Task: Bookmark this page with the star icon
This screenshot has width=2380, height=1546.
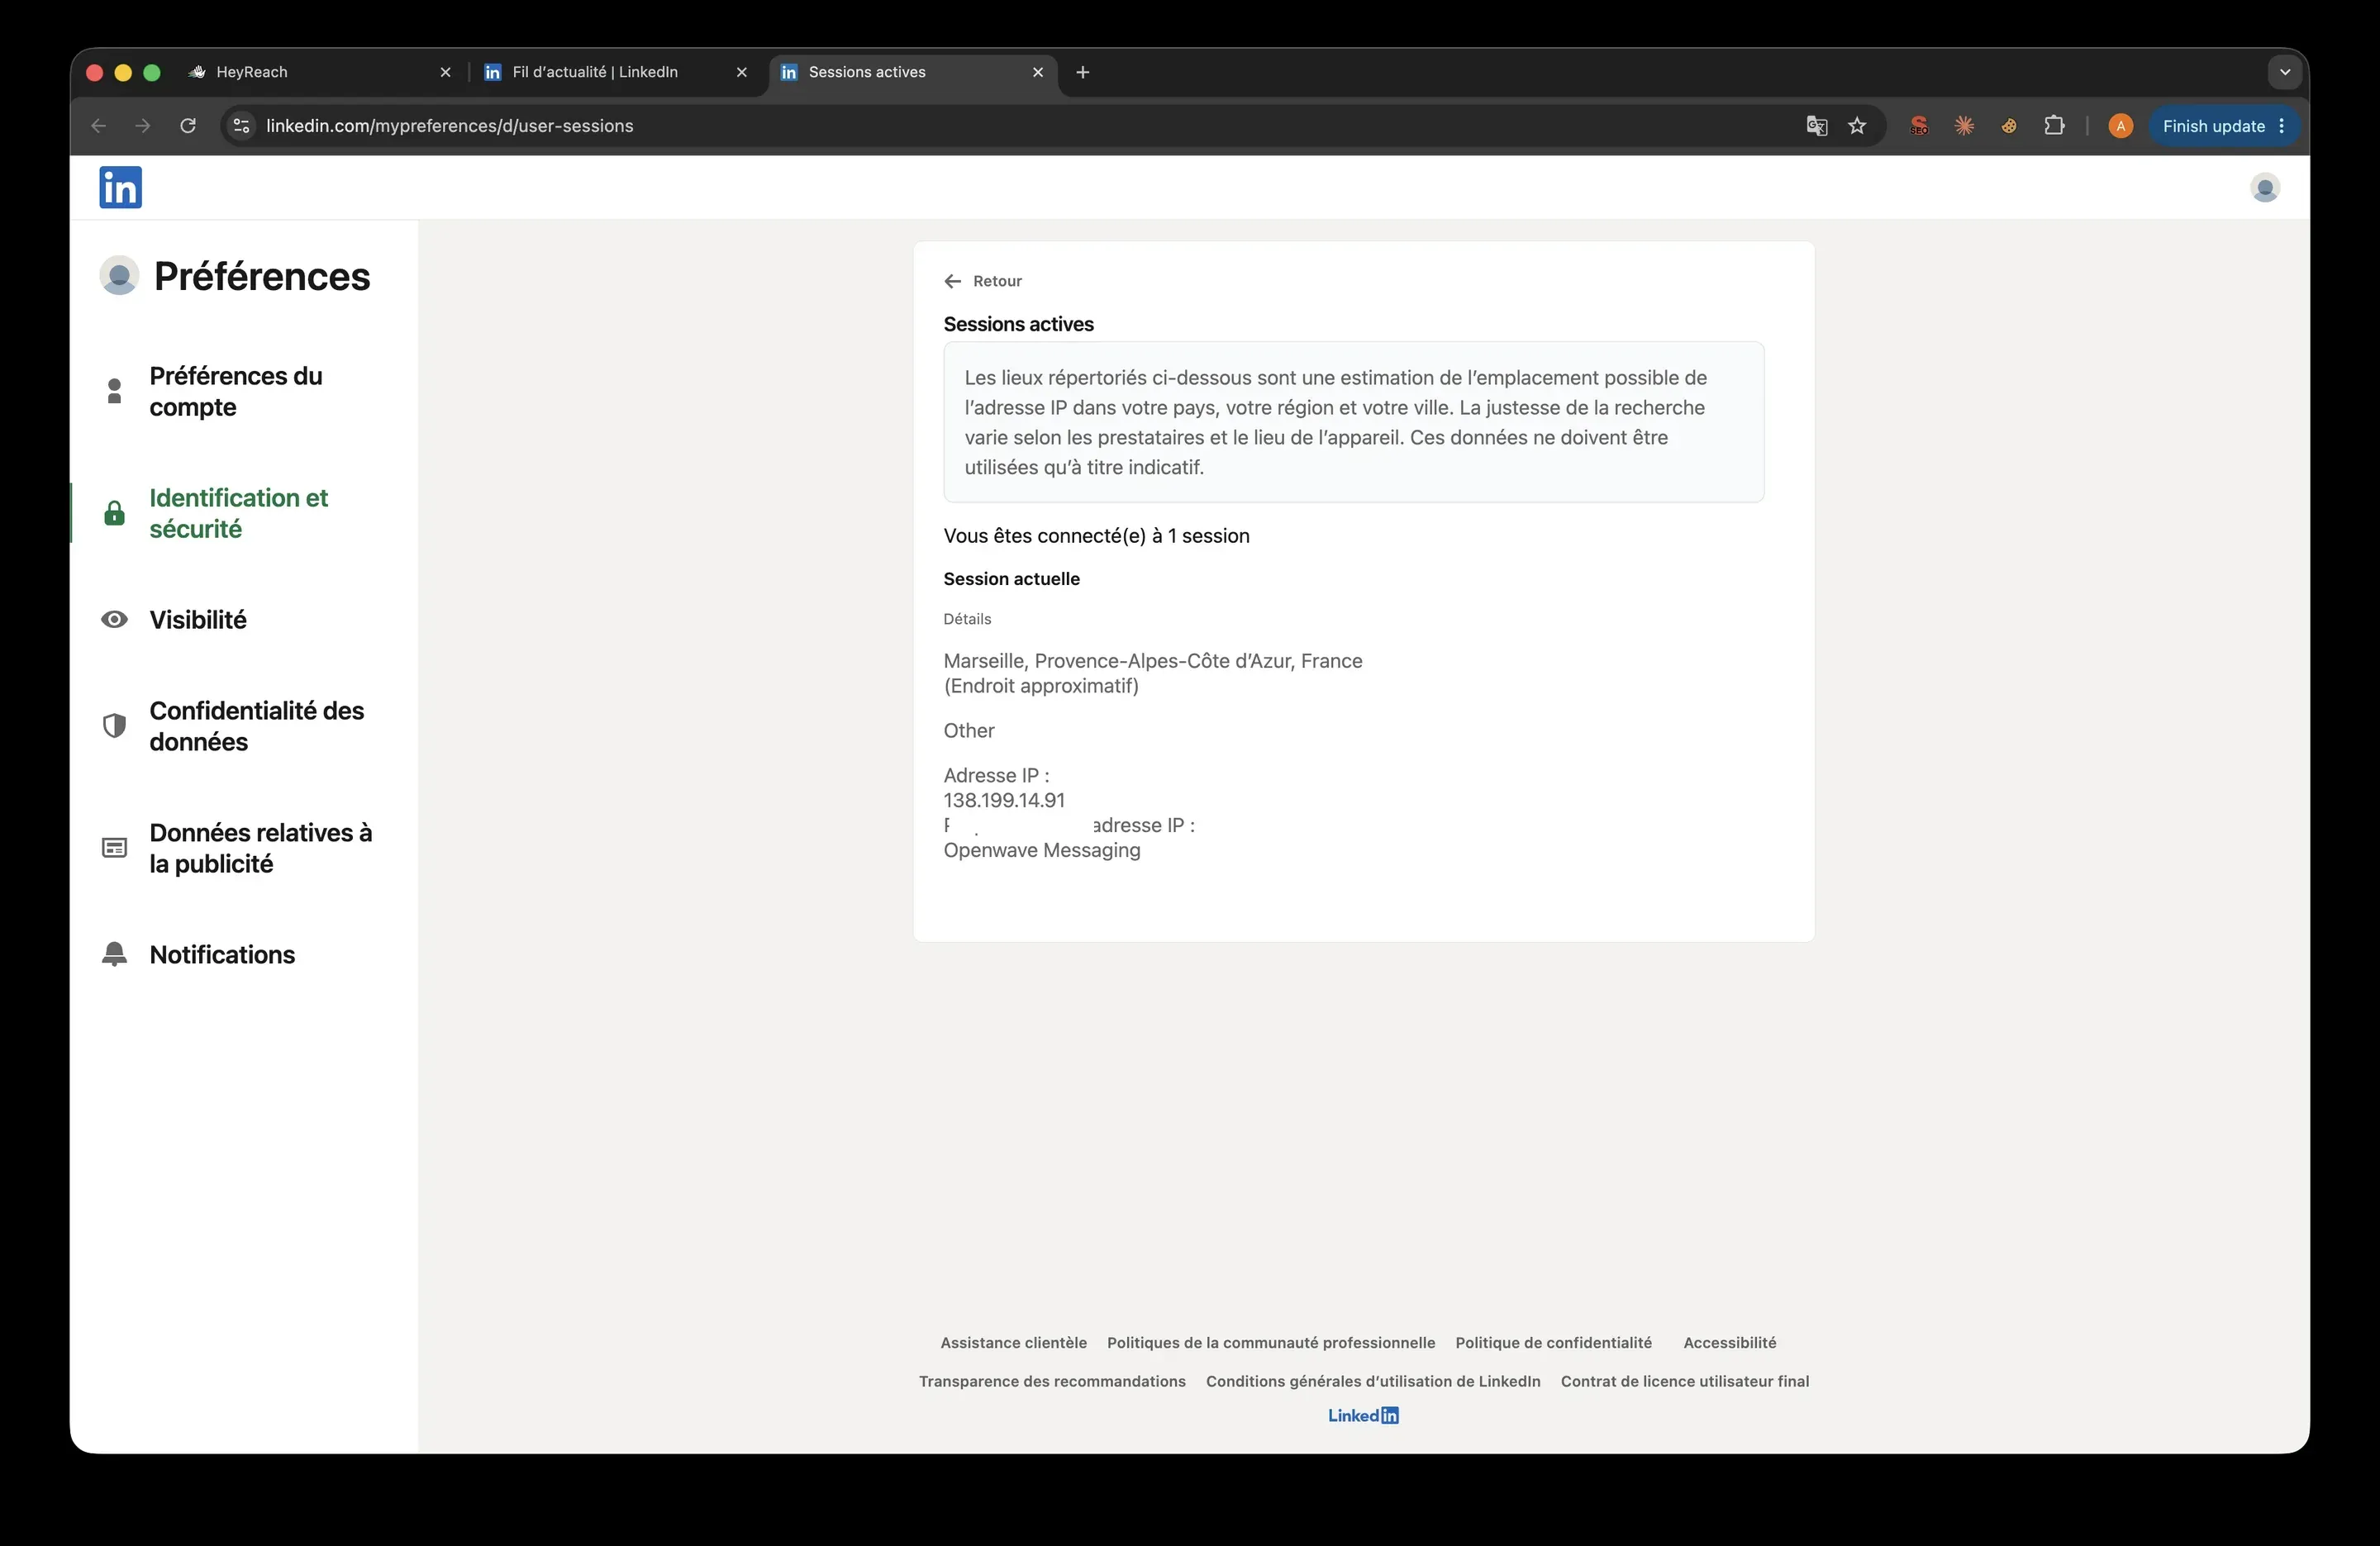Action: 1857,126
